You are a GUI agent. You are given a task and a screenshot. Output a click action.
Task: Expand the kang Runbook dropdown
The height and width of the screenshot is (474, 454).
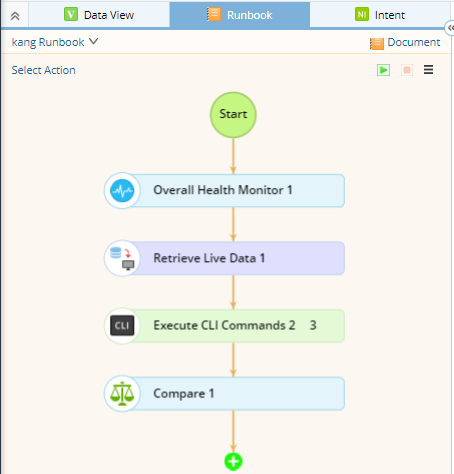click(94, 41)
